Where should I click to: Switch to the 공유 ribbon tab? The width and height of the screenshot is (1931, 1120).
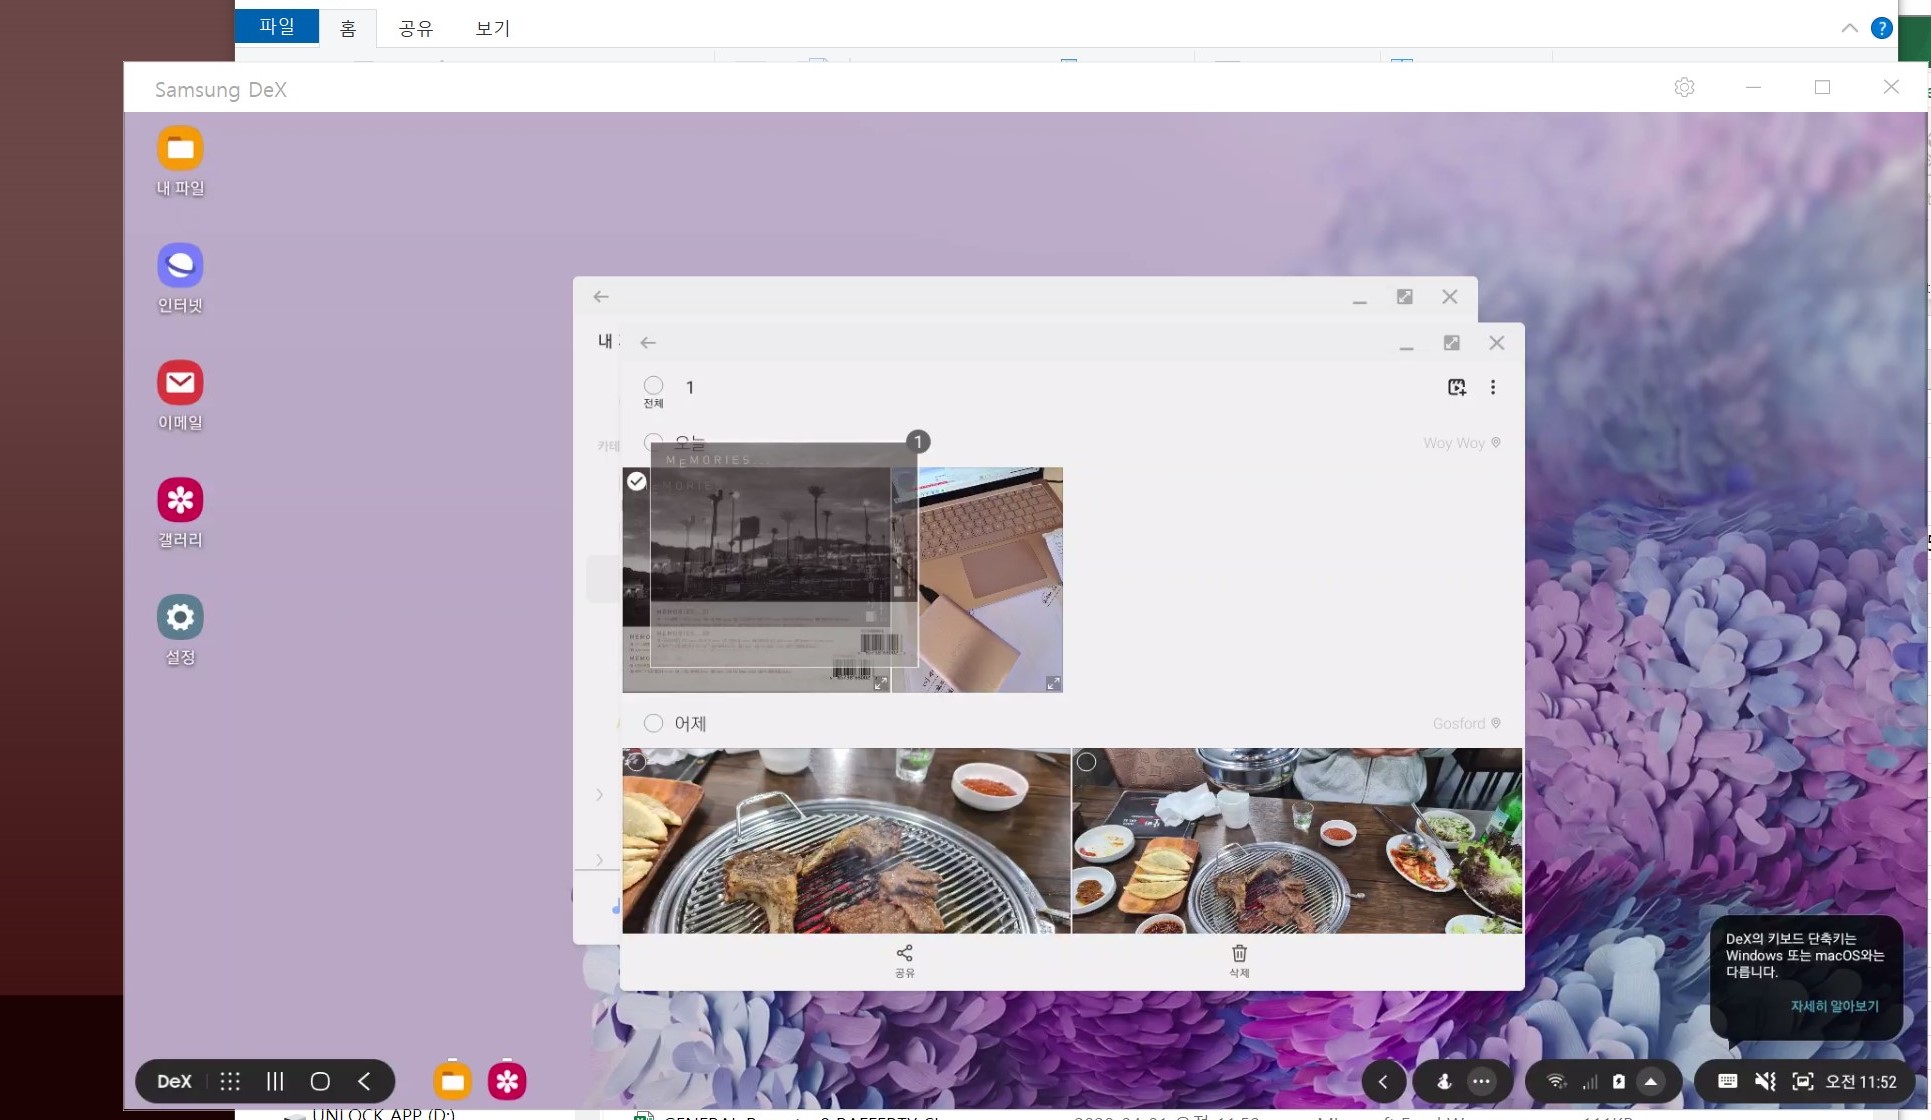click(x=415, y=28)
